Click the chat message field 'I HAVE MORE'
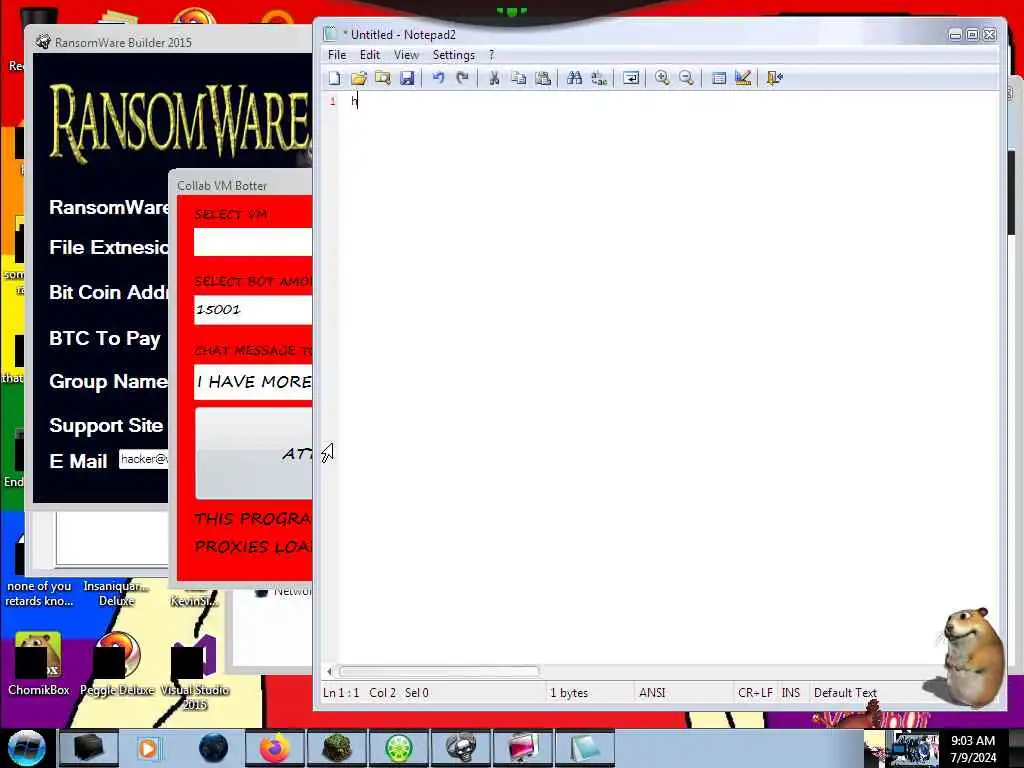 [x=253, y=382]
